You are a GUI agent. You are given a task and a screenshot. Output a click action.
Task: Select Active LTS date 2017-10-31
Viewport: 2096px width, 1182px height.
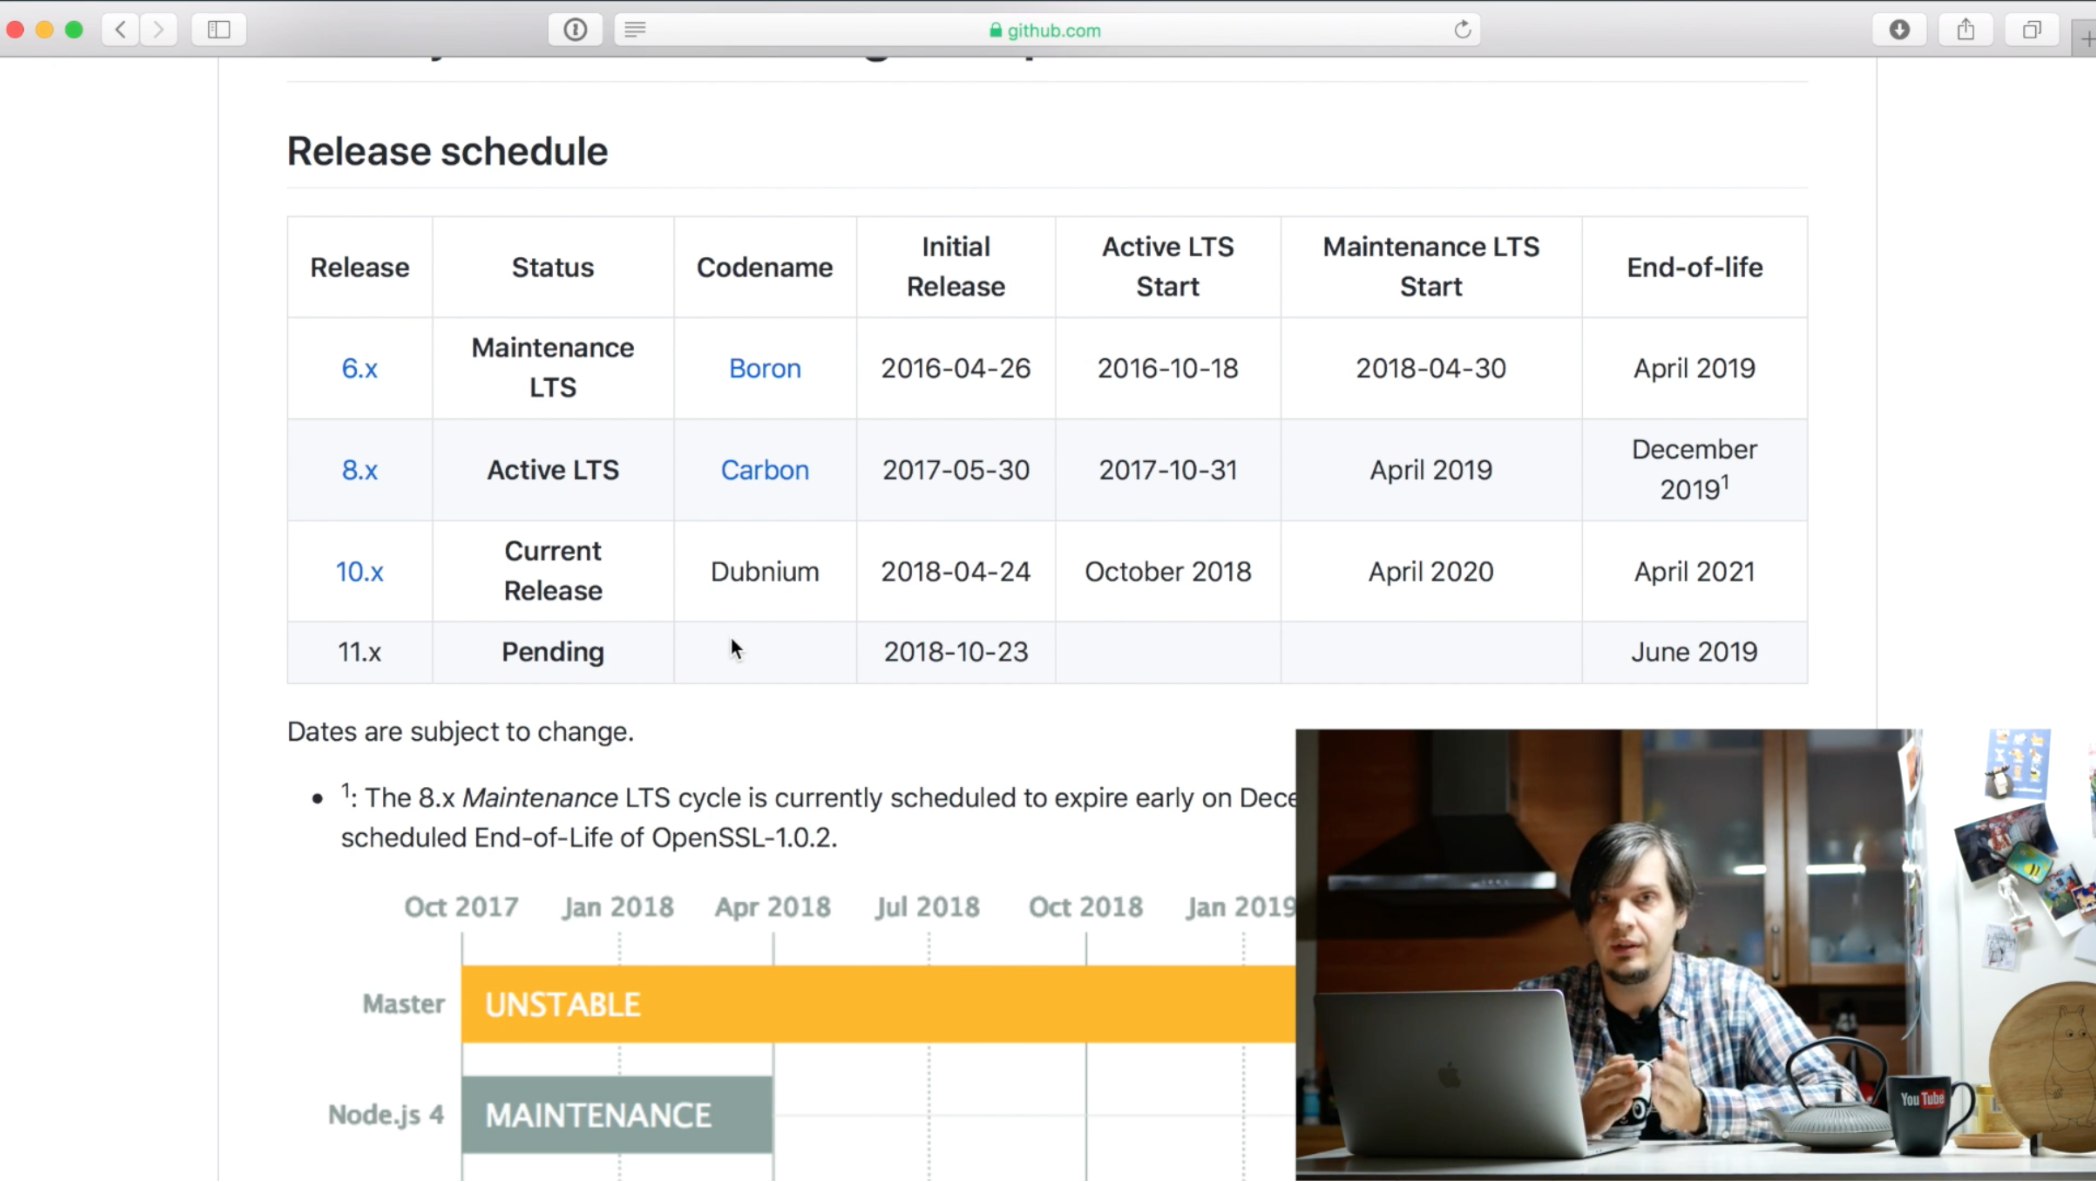1168,470
